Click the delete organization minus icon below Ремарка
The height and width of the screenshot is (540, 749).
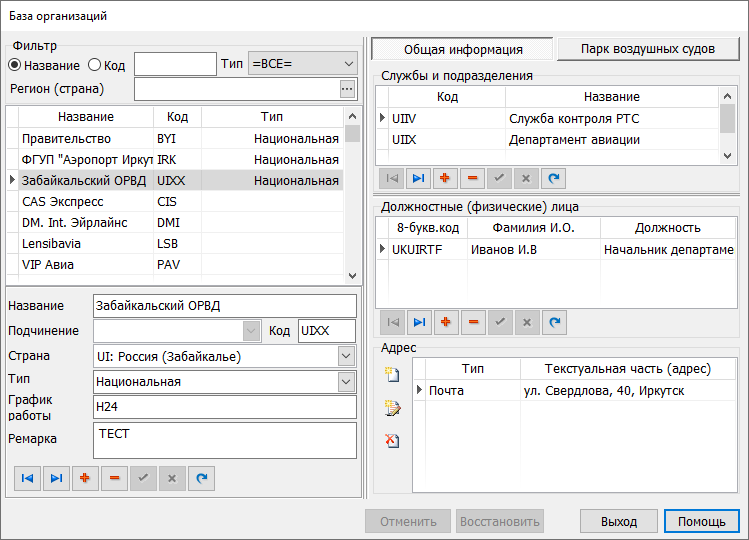(115, 479)
